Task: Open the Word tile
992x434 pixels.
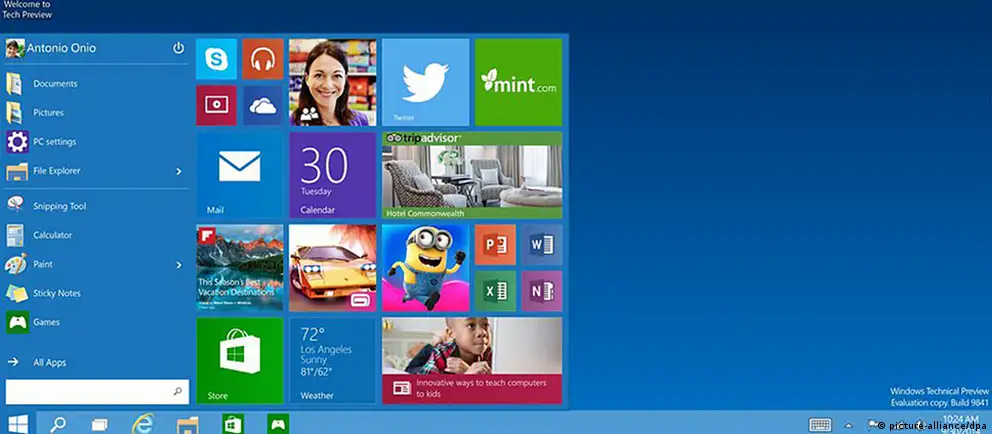Action: 541,244
